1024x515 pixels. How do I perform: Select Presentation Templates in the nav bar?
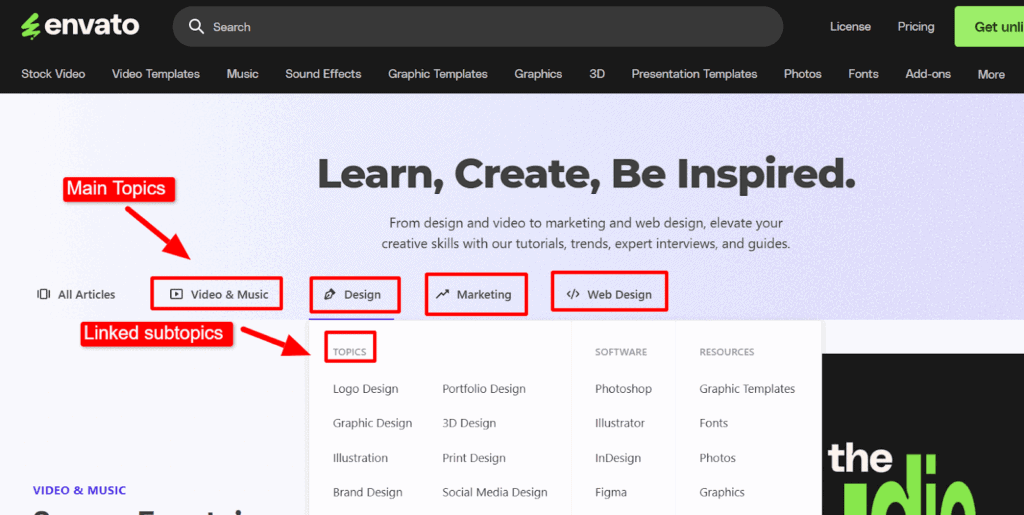point(694,74)
